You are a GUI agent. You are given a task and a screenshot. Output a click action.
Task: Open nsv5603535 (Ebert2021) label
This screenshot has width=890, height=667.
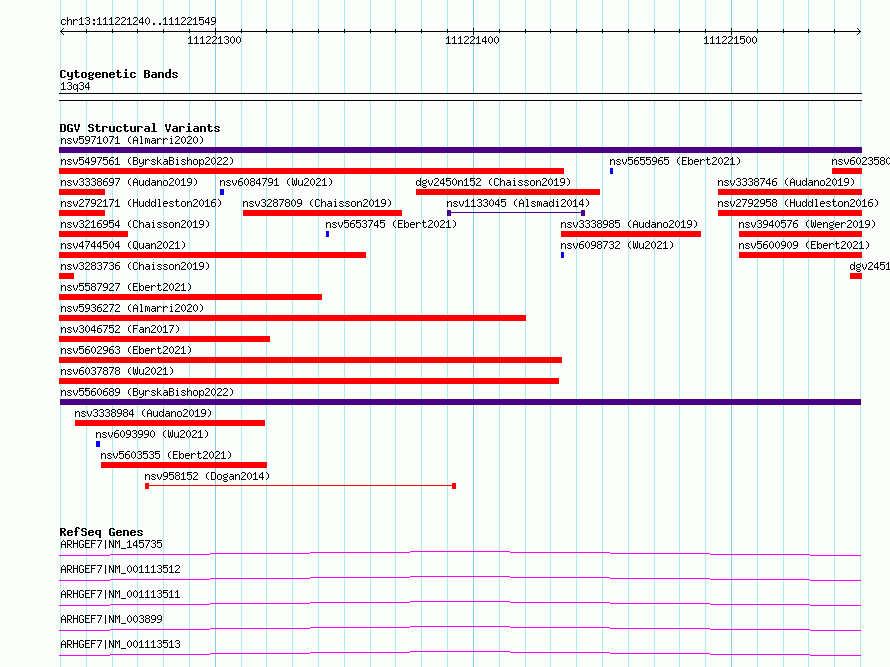[x=166, y=455]
